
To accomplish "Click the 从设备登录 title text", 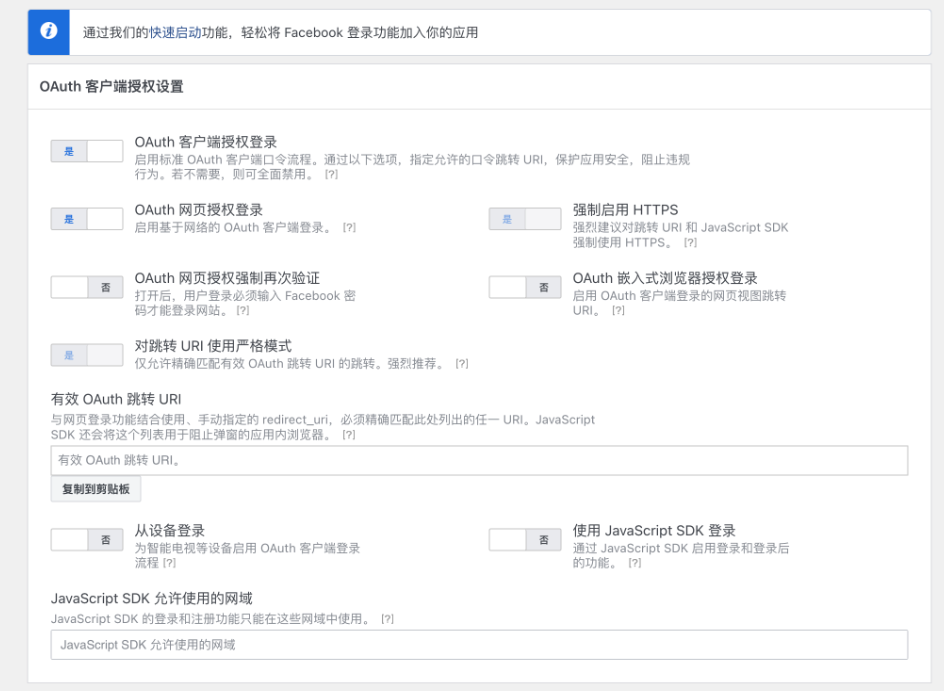I will [x=170, y=531].
